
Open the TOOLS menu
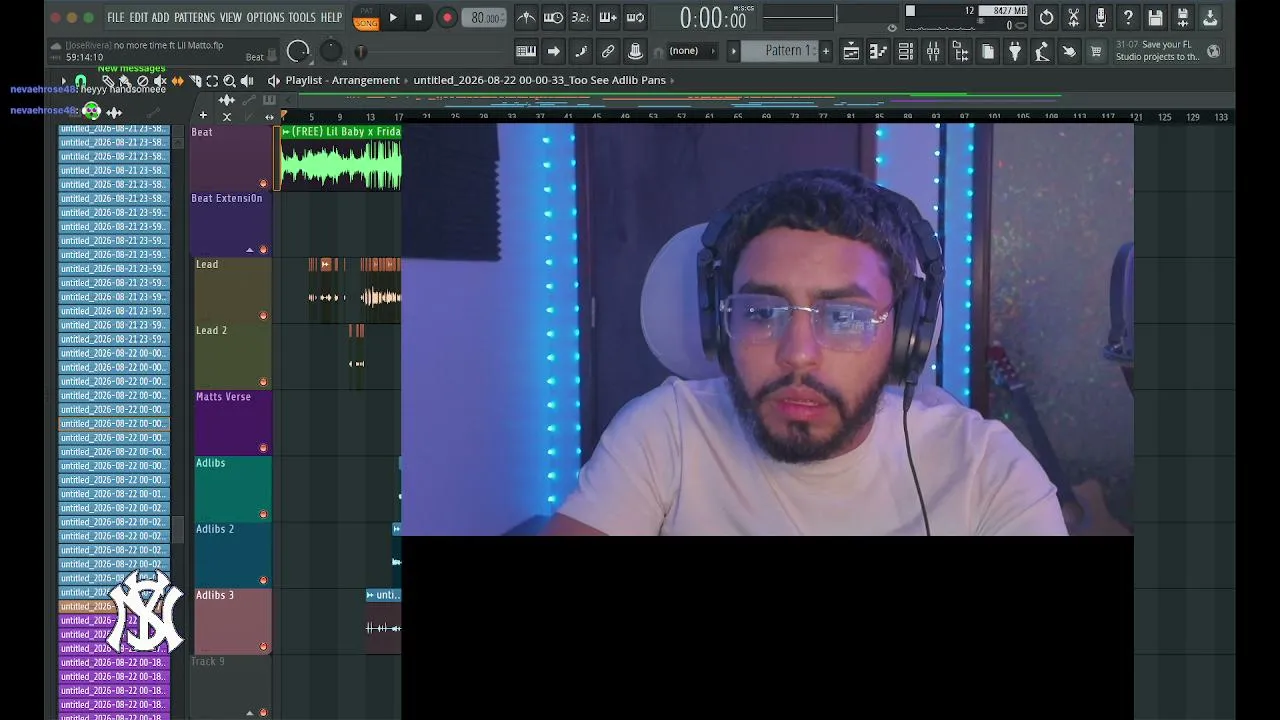coord(302,17)
